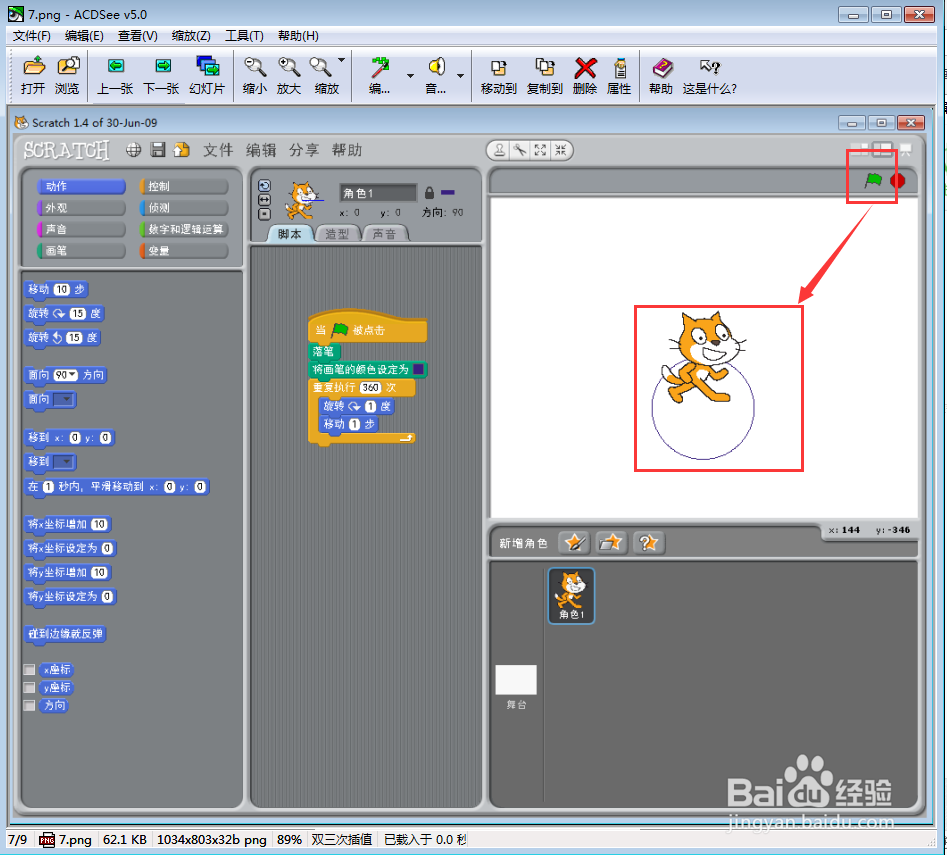Select the 动作 motion category

(81, 186)
